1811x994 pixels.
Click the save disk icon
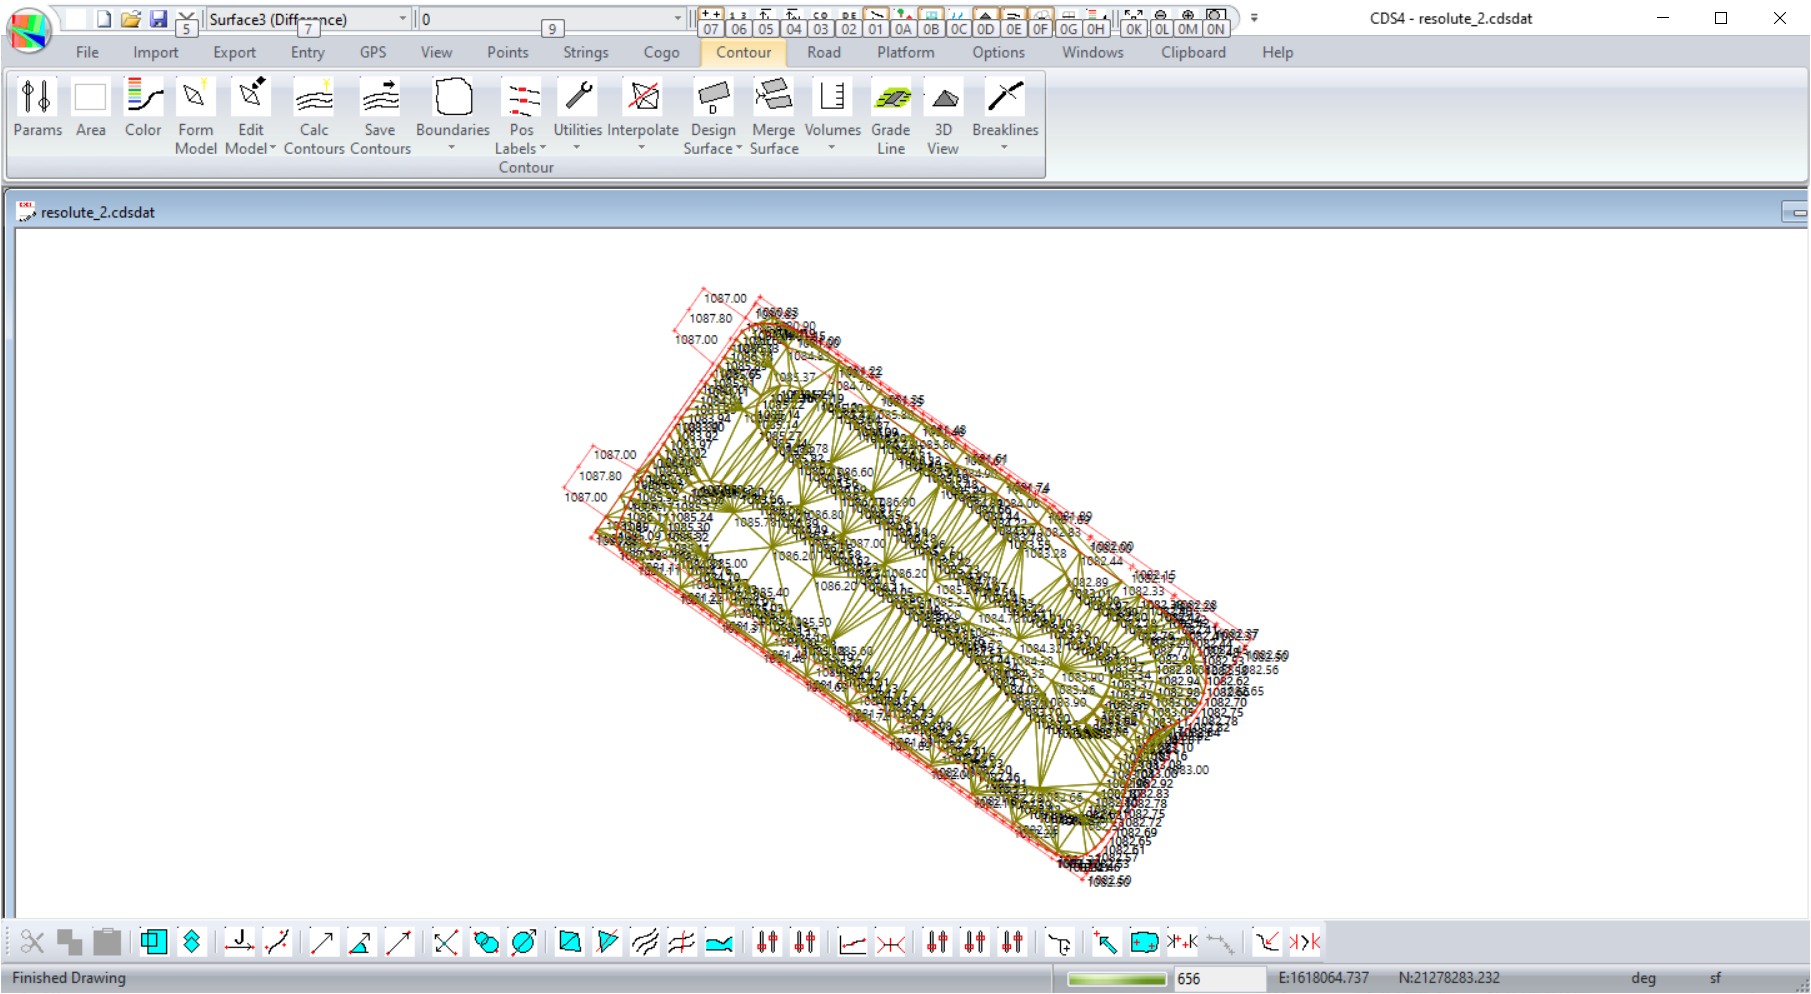pyautogui.click(x=158, y=19)
